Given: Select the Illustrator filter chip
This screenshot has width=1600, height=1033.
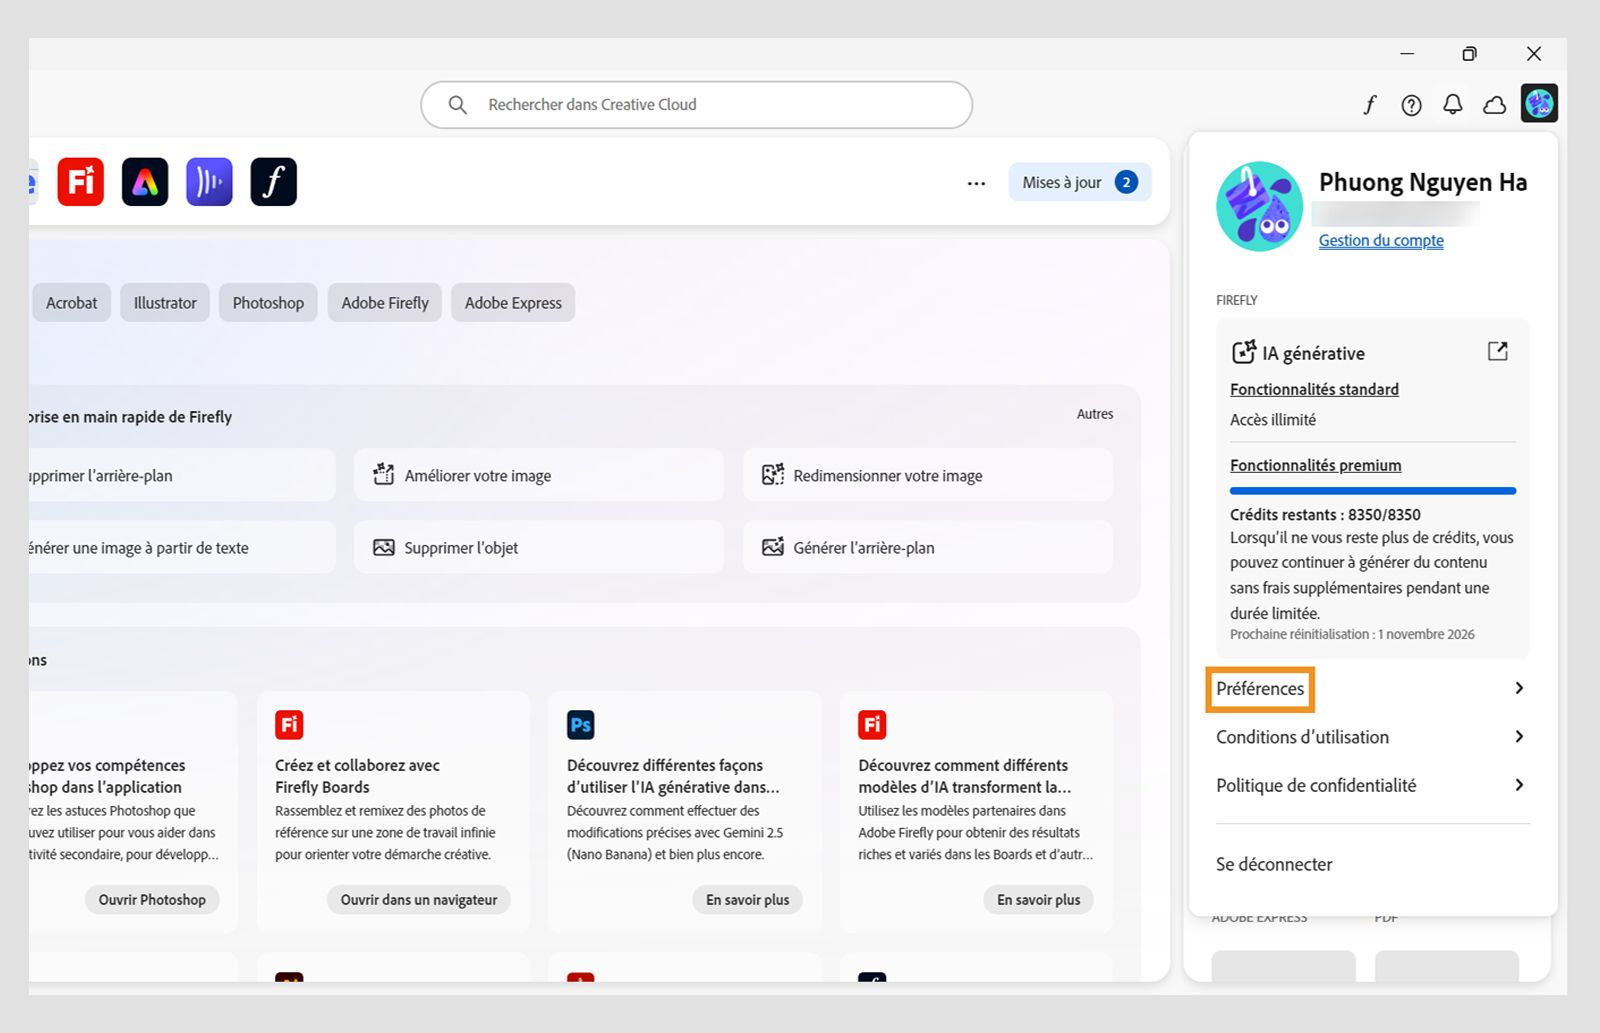Looking at the screenshot, I should pyautogui.click(x=165, y=303).
